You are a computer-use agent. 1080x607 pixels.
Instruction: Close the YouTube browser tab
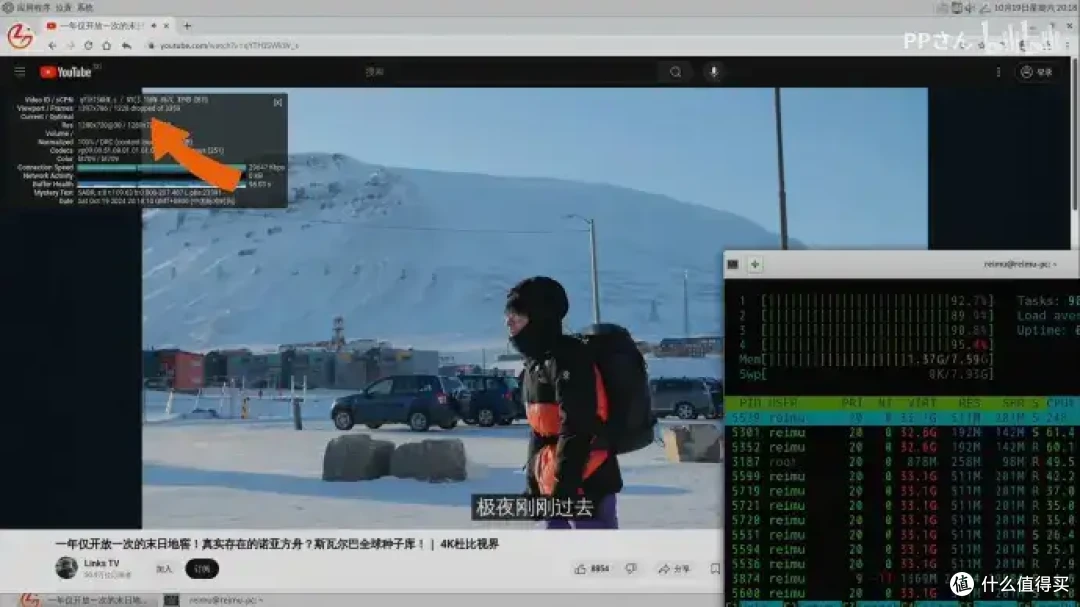(166, 25)
